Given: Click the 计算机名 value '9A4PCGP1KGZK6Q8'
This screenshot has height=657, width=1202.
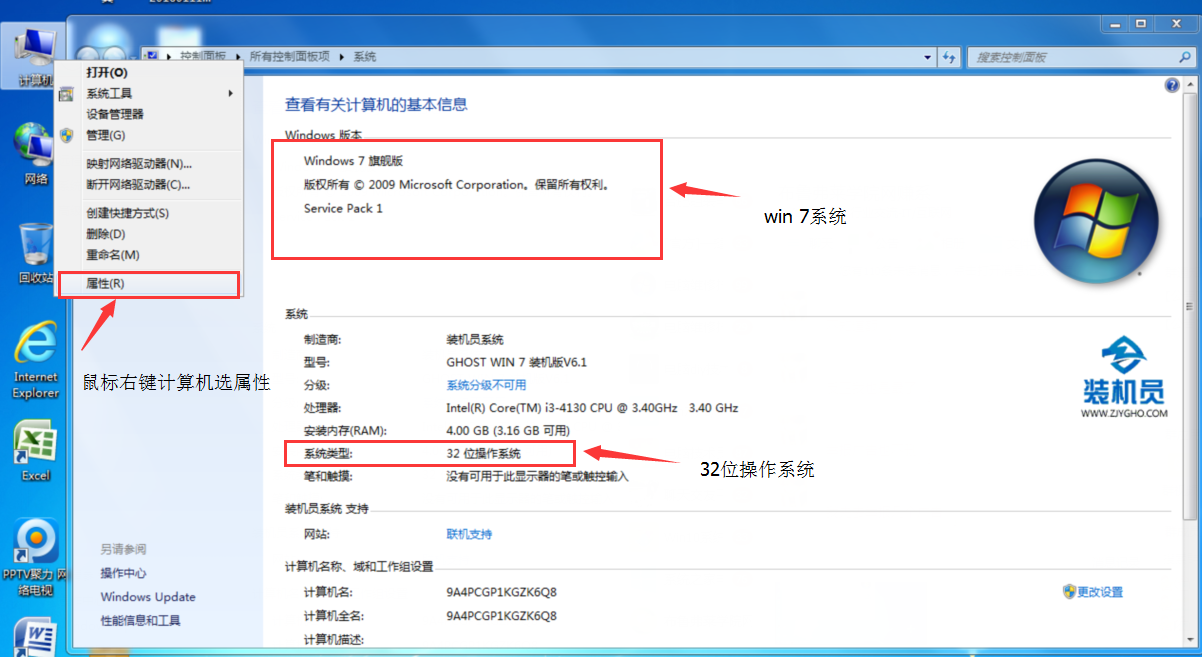Looking at the screenshot, I should pos(502,592).
